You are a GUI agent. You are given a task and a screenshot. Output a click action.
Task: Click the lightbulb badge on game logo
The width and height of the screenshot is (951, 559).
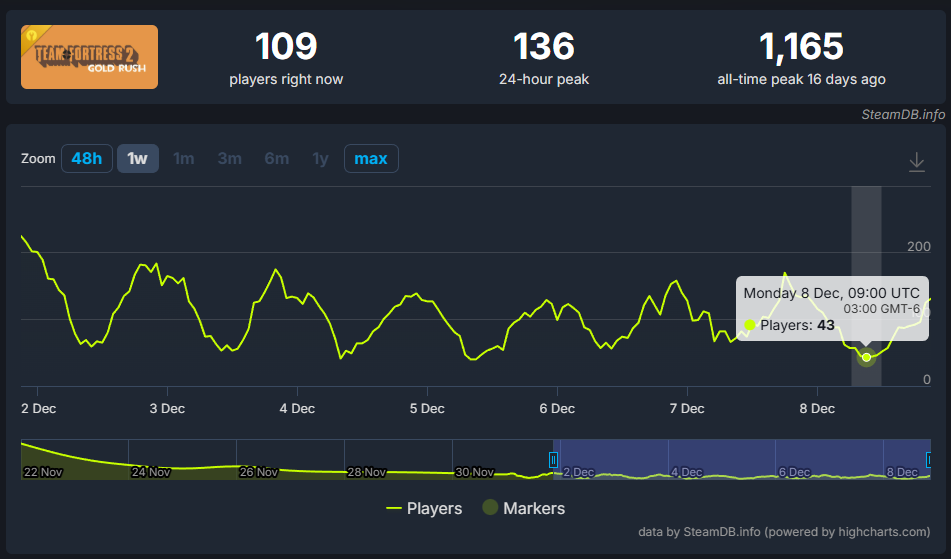click(x=32, y=36)
